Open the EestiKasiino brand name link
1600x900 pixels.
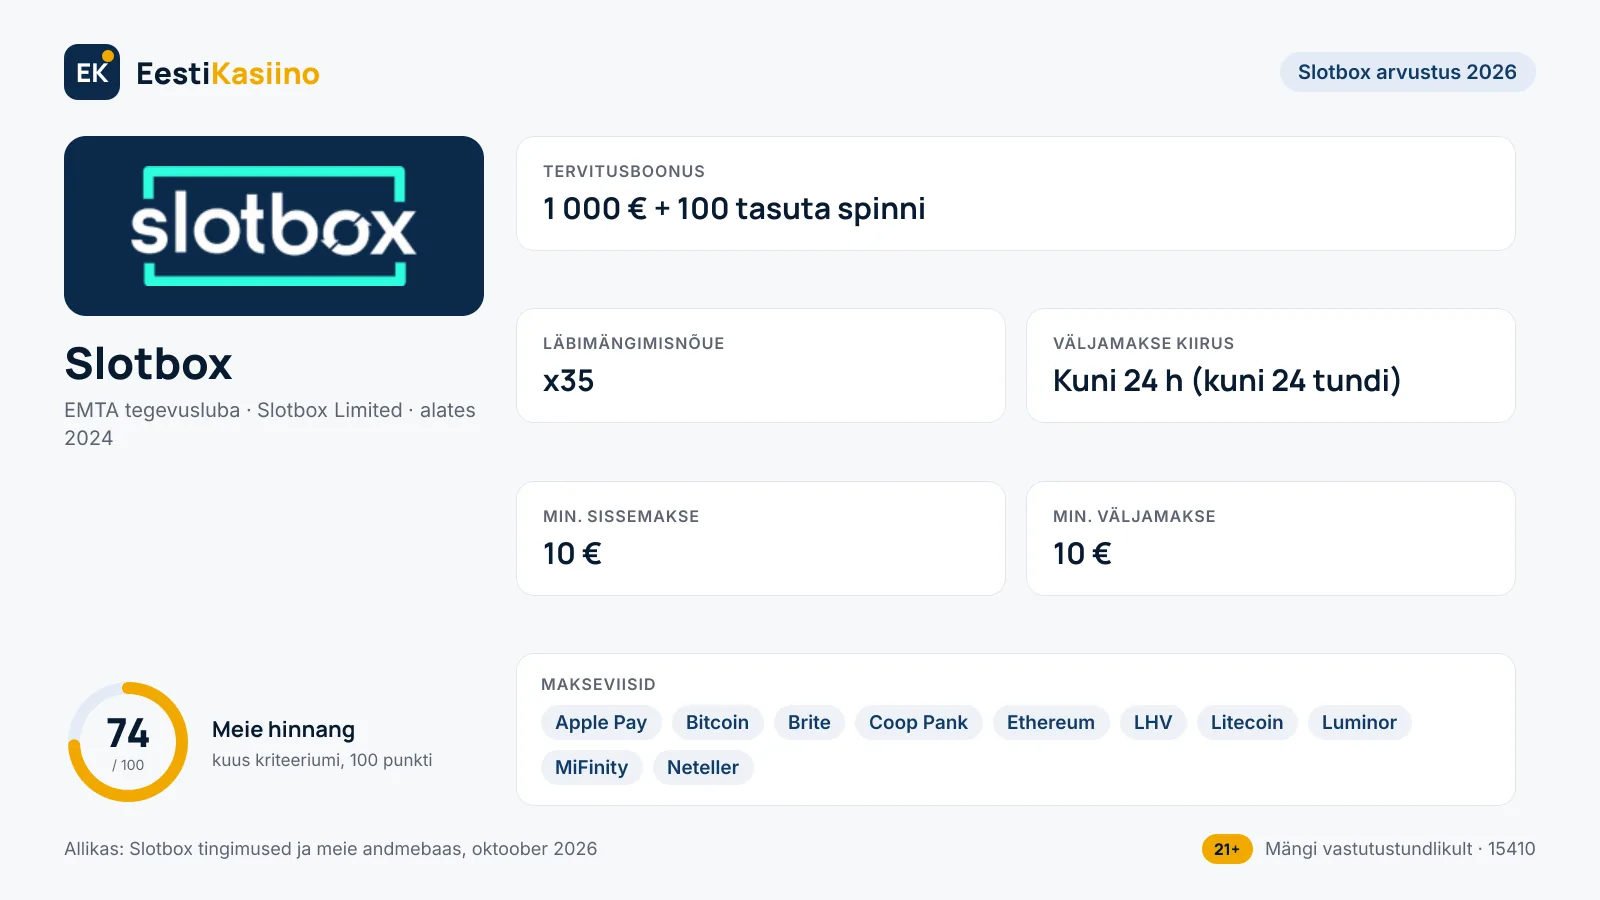click(227, 73)
